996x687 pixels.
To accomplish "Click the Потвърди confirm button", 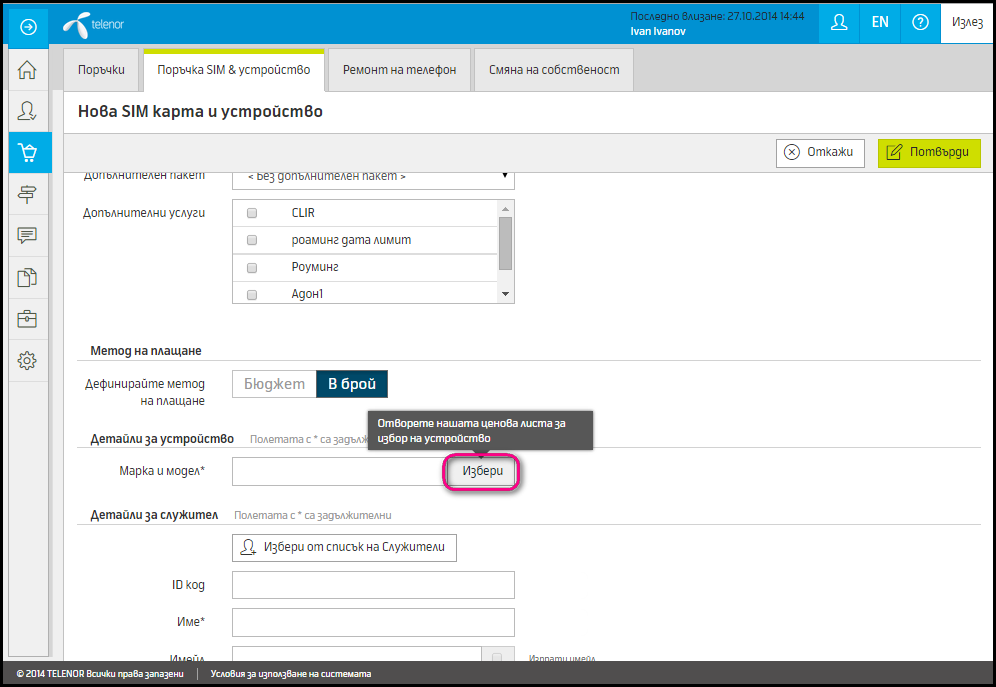I will [x=929, y=153].
